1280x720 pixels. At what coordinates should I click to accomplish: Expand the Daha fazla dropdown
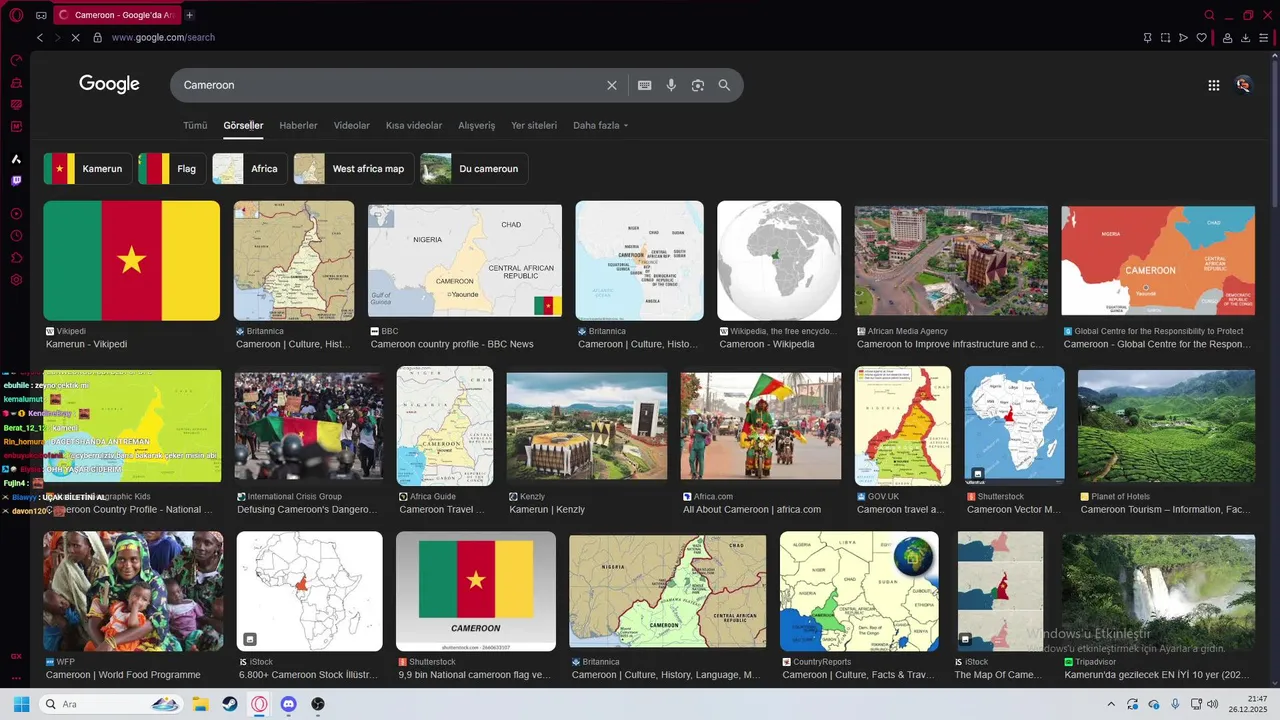coord(600,125)
